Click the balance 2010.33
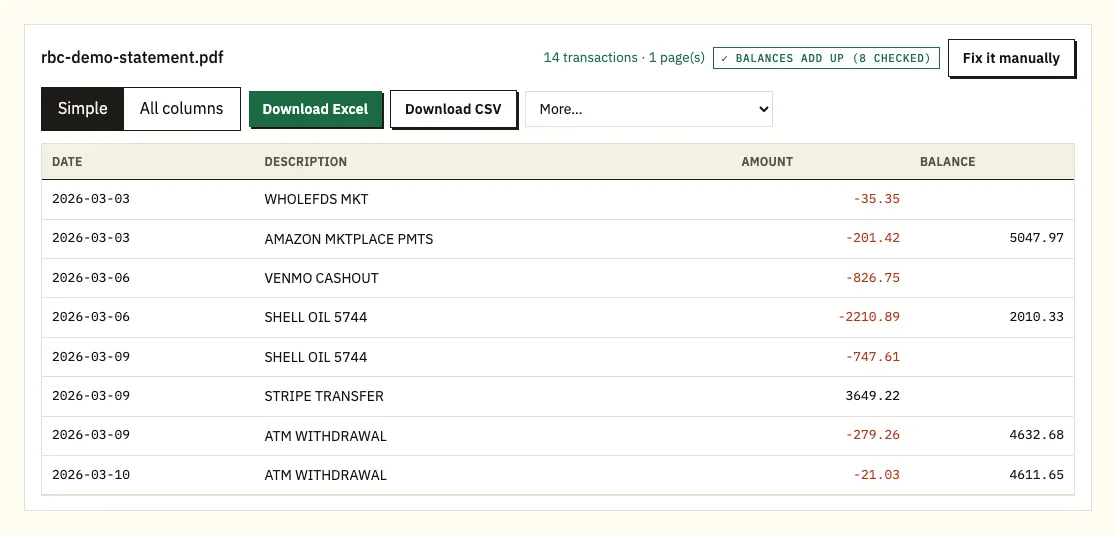This screenshot has height=535, width=1116. (1036, 317)
